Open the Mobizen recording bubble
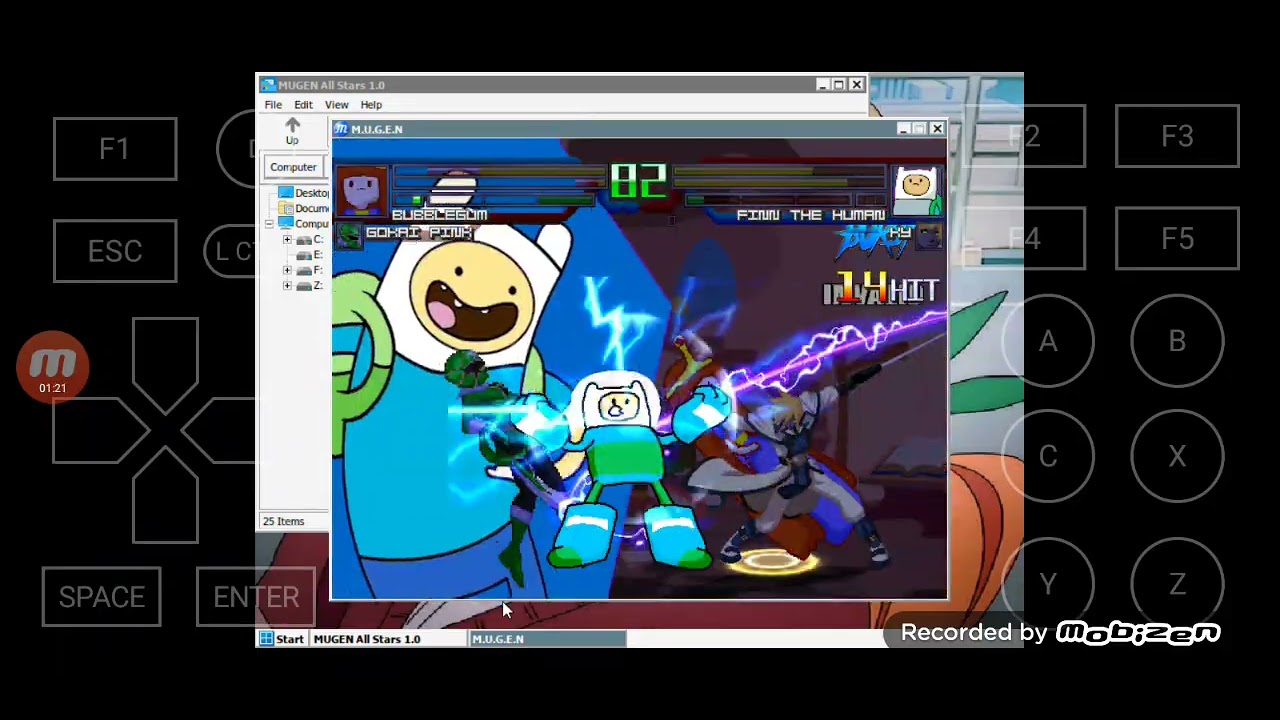 tap(53, 367)
